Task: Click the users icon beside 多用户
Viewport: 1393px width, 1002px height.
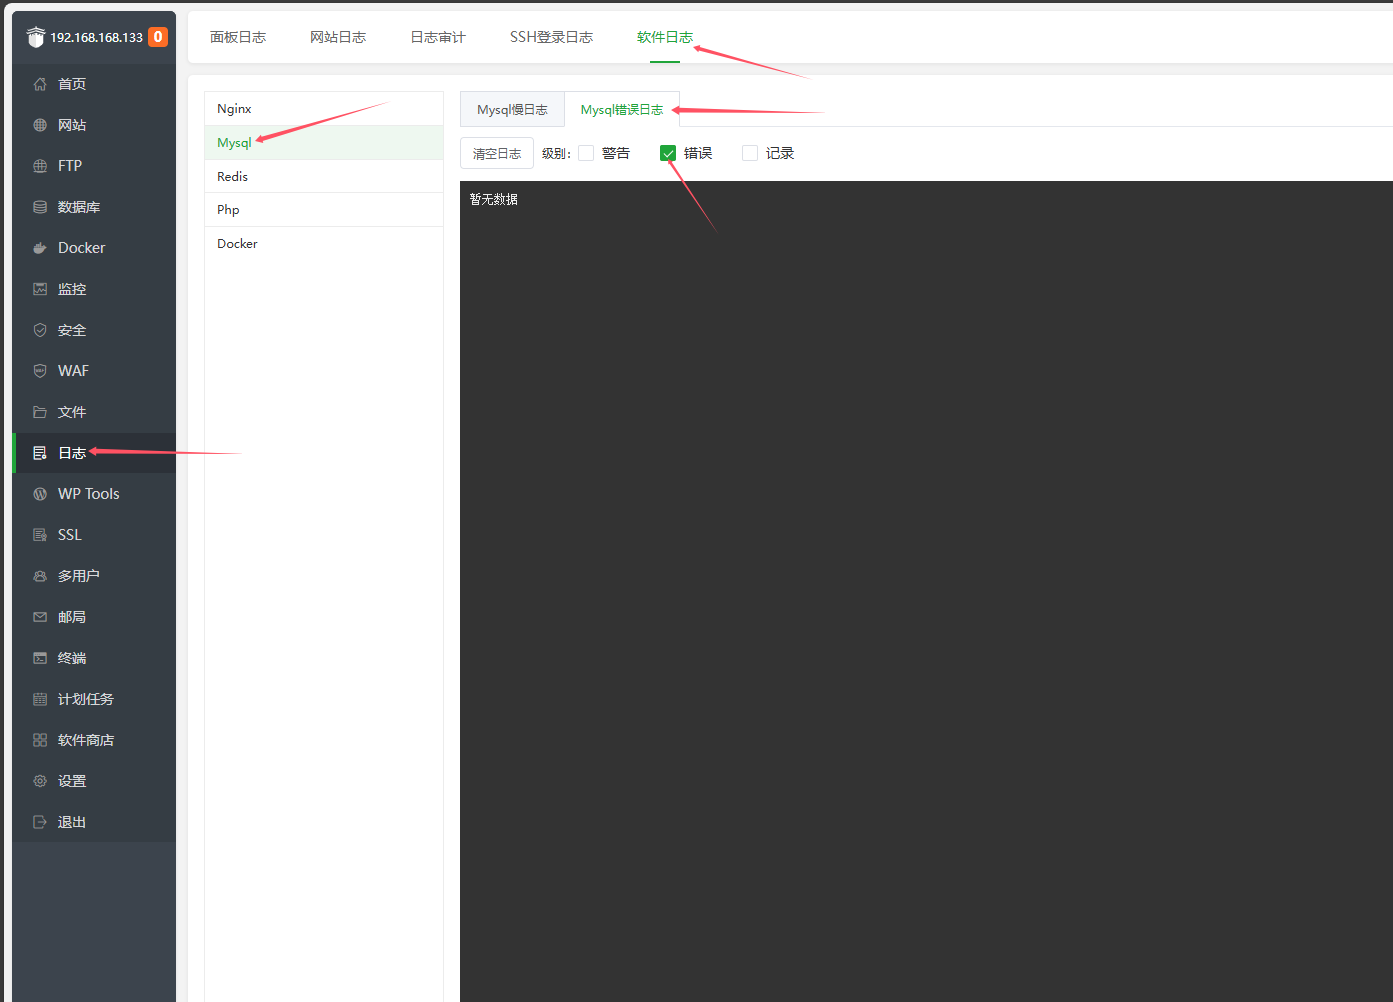Action: coord(40,576)
